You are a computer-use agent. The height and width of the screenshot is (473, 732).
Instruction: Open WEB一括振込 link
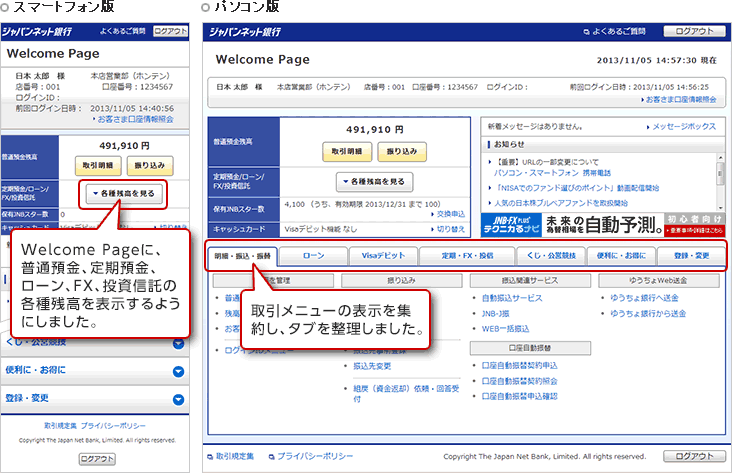pyautogui.click(x=506, y=329)
